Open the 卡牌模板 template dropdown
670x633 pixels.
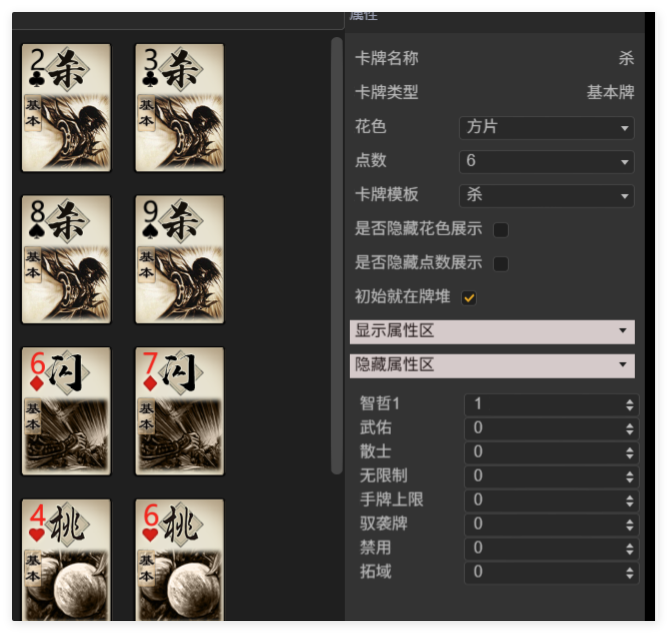pyautogui.click(x=547, y=196)
